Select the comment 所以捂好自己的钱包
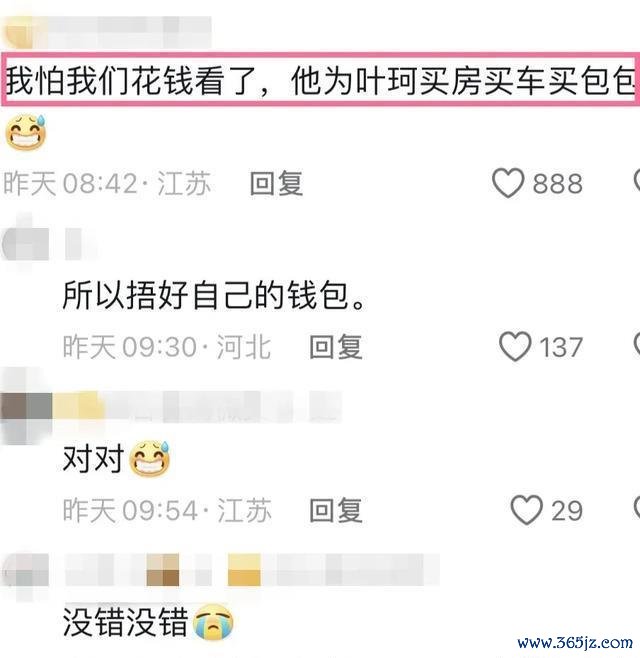Image resolution: width=640 pixels, height=658 pixels. 214,295
